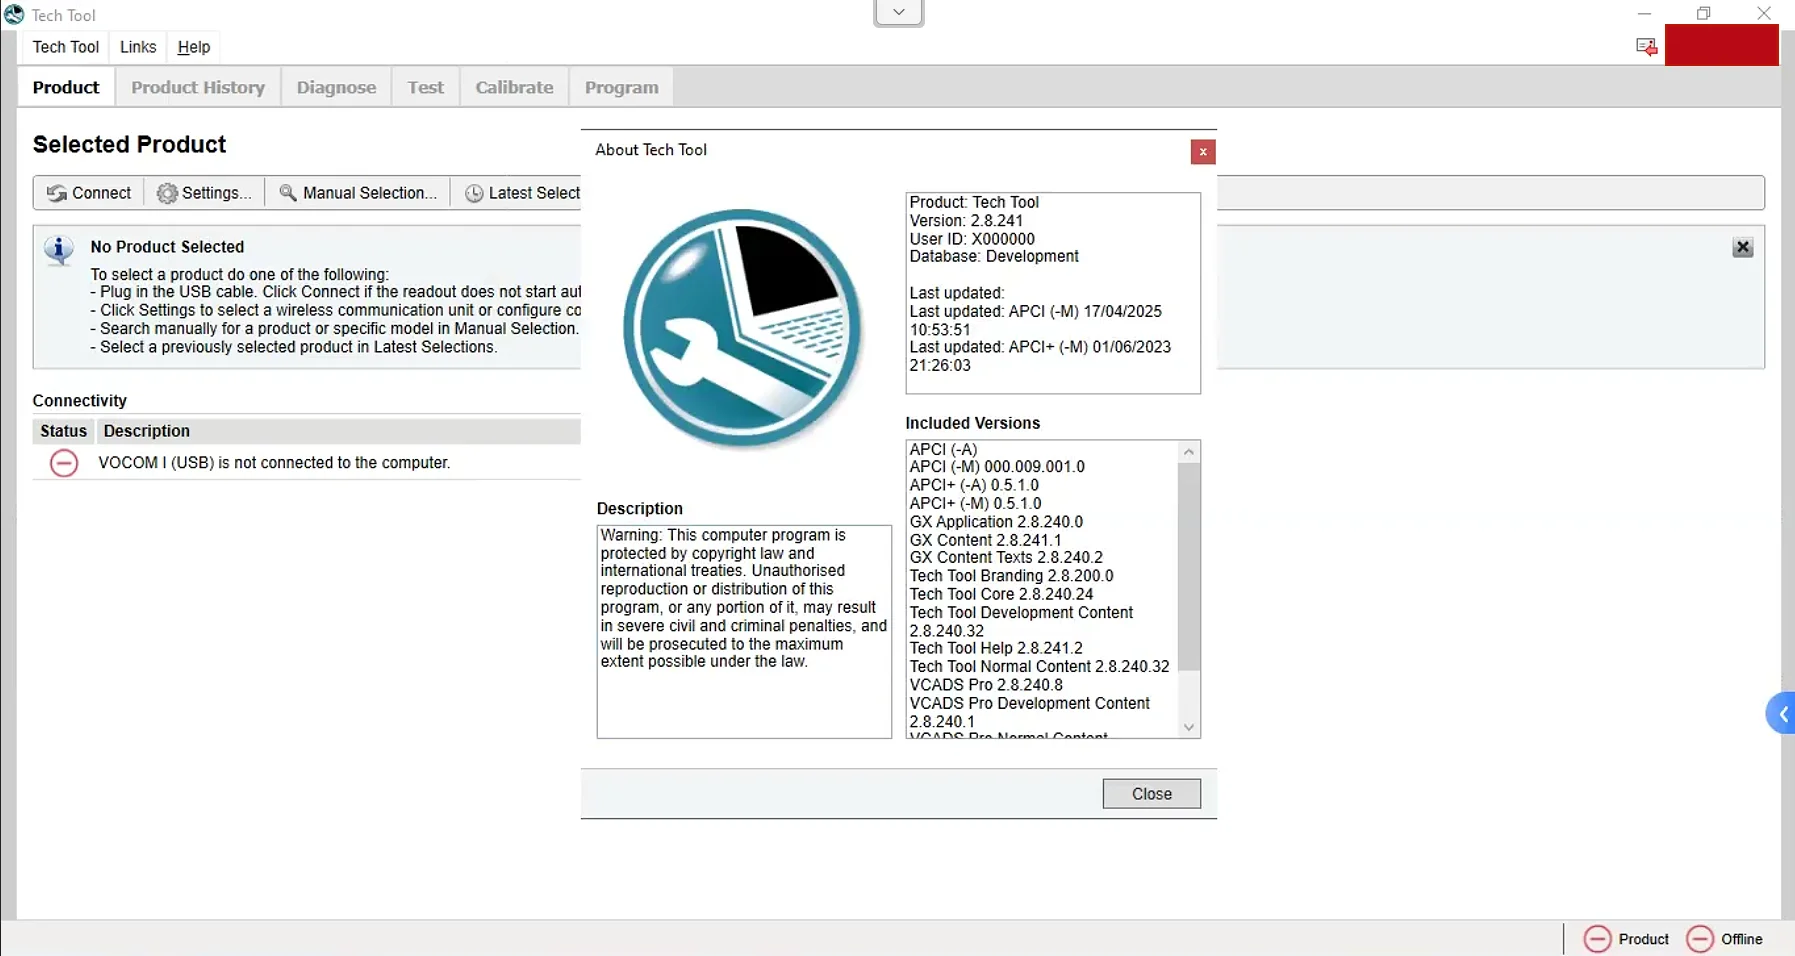Select 'Tech Tool Help 2.8.241.2' entry

[996, 648]
